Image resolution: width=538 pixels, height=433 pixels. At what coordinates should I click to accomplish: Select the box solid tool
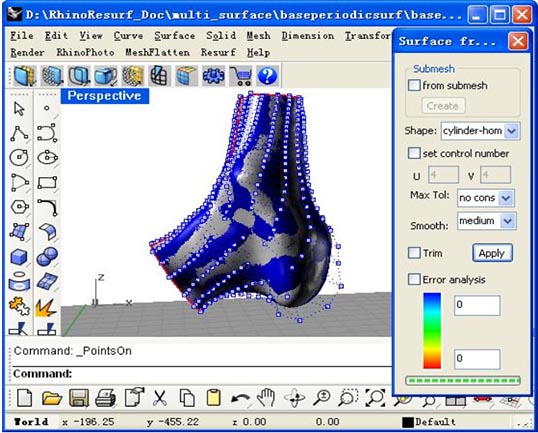tap(19, 257)
